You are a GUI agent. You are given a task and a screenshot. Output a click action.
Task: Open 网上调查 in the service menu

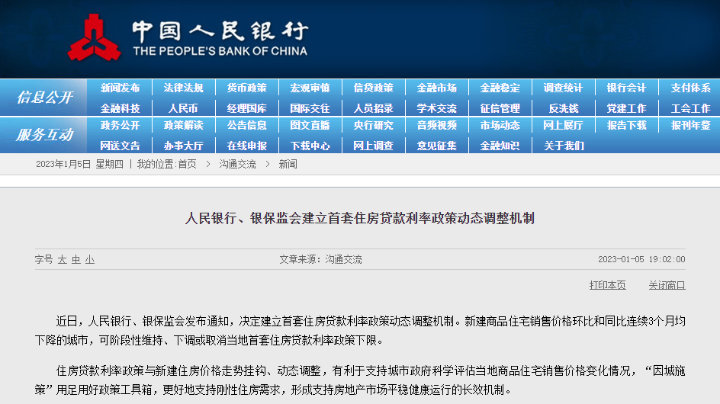373,145
